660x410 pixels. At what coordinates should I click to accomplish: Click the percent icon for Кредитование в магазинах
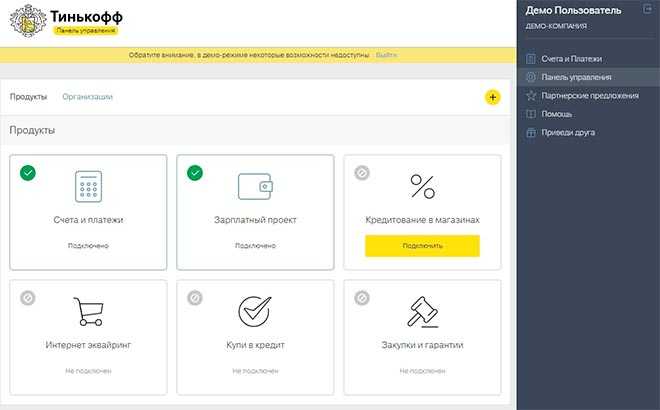pyautogui.click(x=423, y=186)
